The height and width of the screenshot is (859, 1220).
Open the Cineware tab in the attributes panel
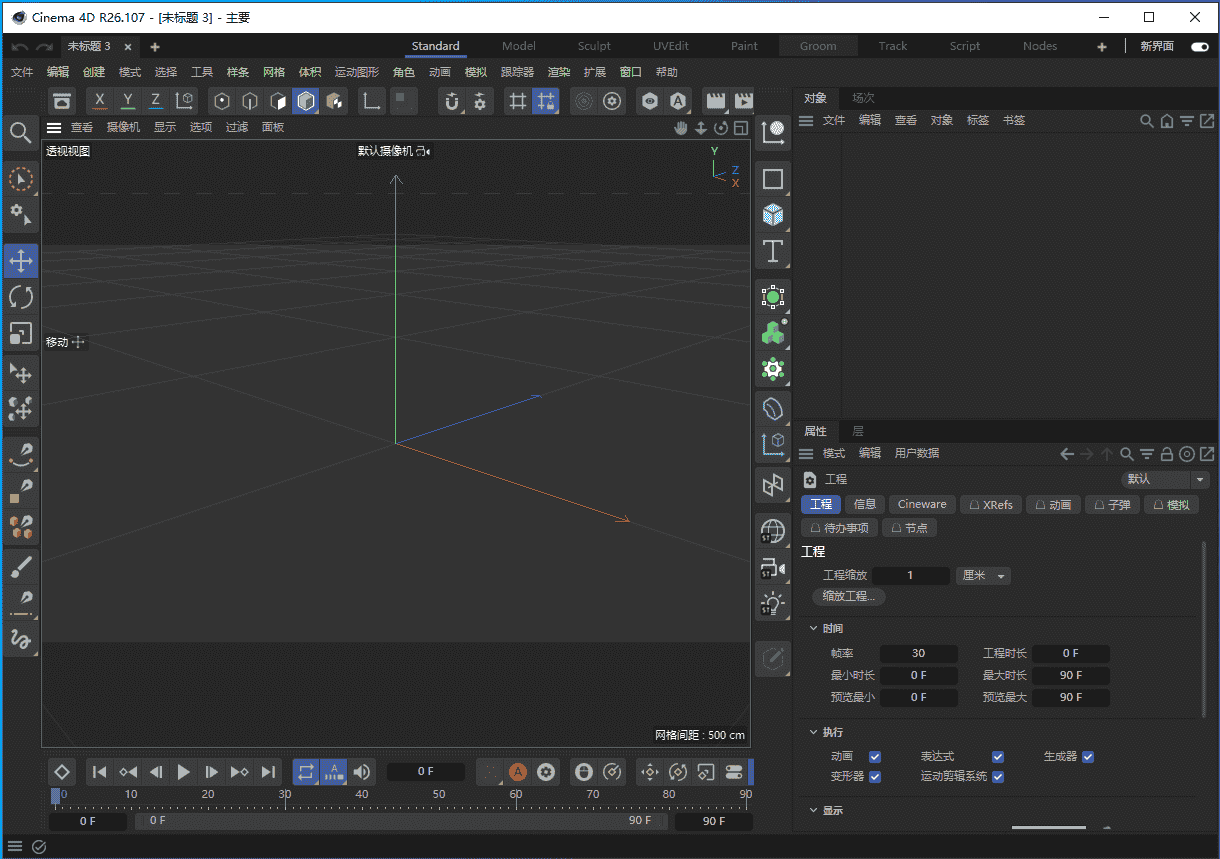[x=921, y=504]
